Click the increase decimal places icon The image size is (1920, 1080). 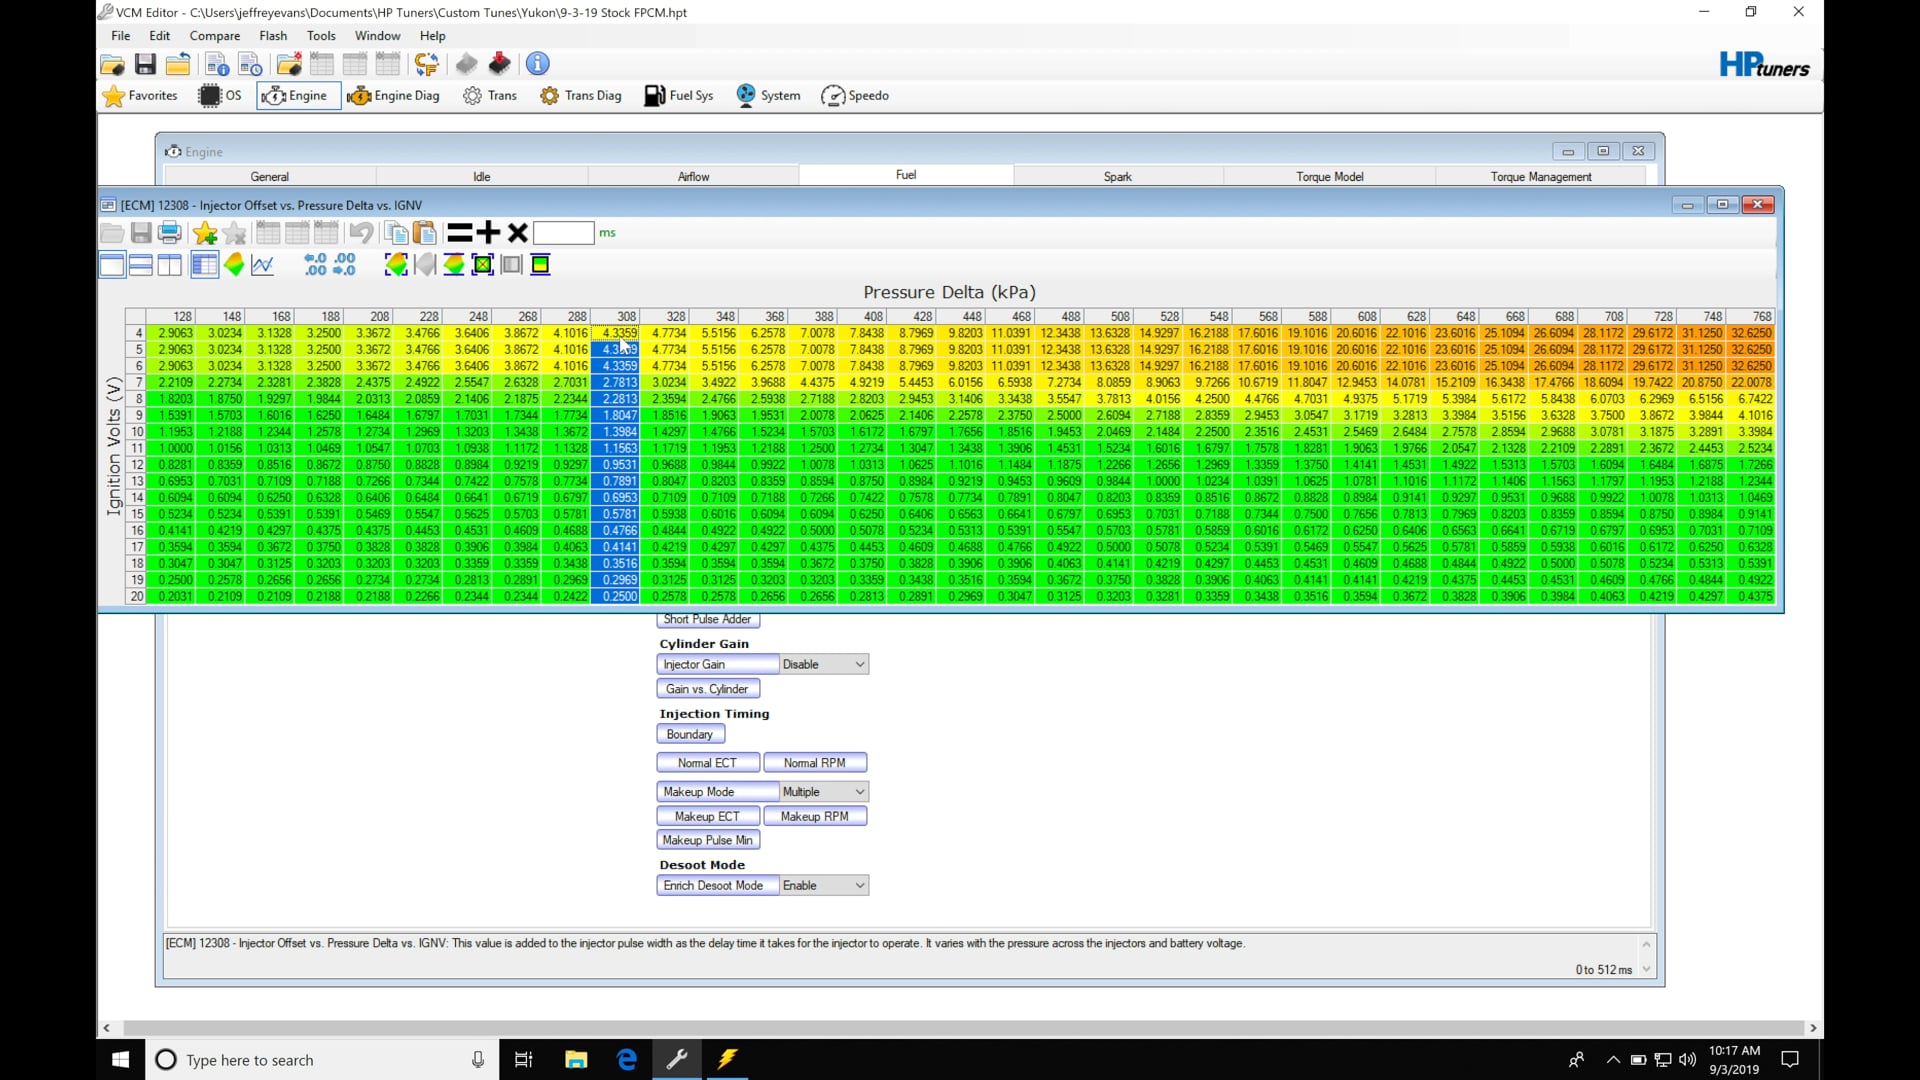[316, 265]
